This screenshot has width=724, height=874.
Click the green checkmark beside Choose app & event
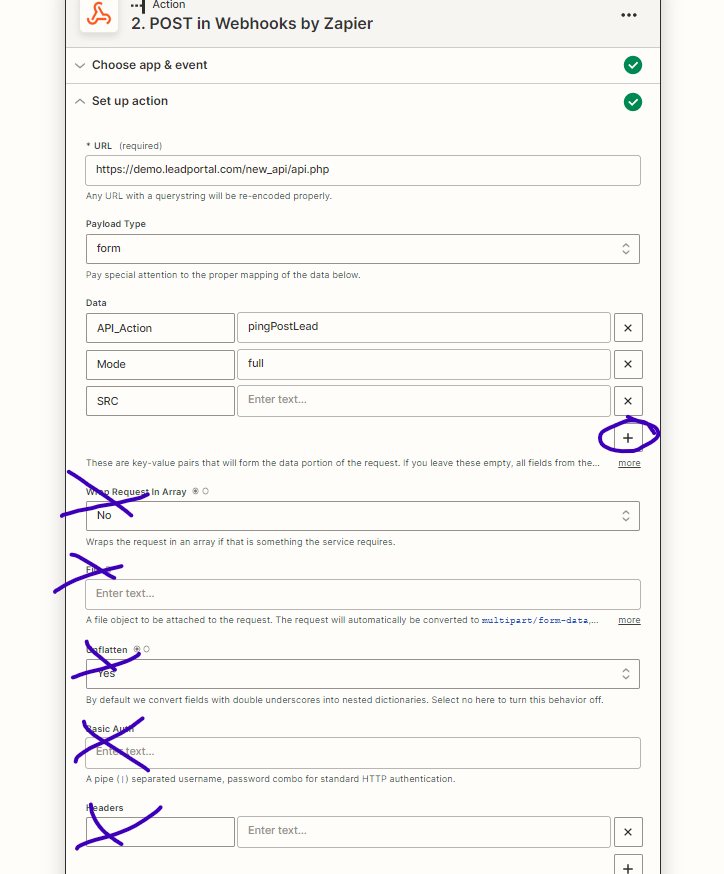(633, 65)
